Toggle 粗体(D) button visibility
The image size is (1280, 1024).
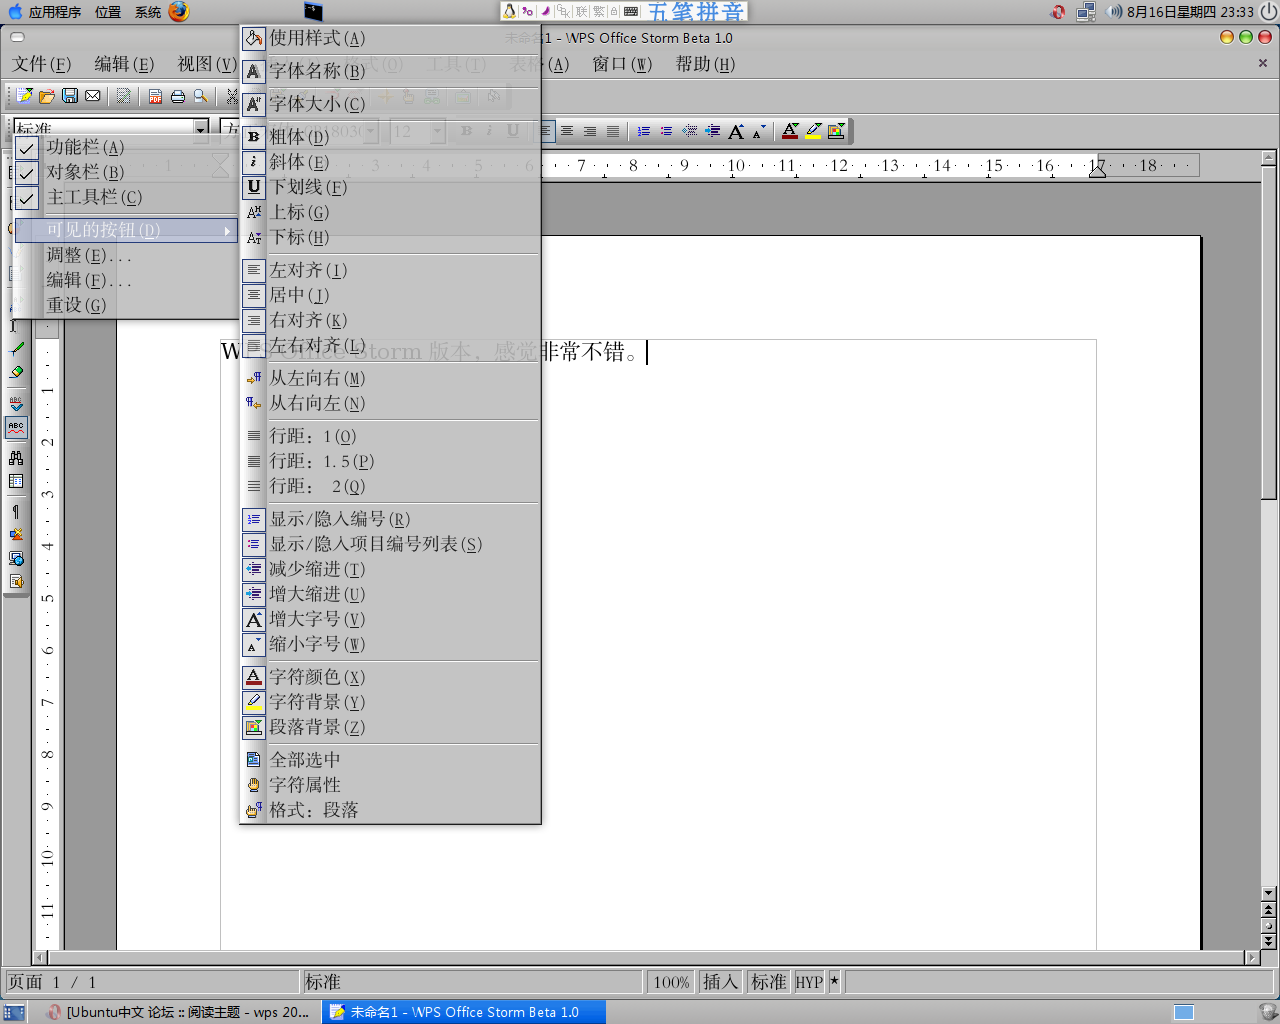click(x=390, y=136)
